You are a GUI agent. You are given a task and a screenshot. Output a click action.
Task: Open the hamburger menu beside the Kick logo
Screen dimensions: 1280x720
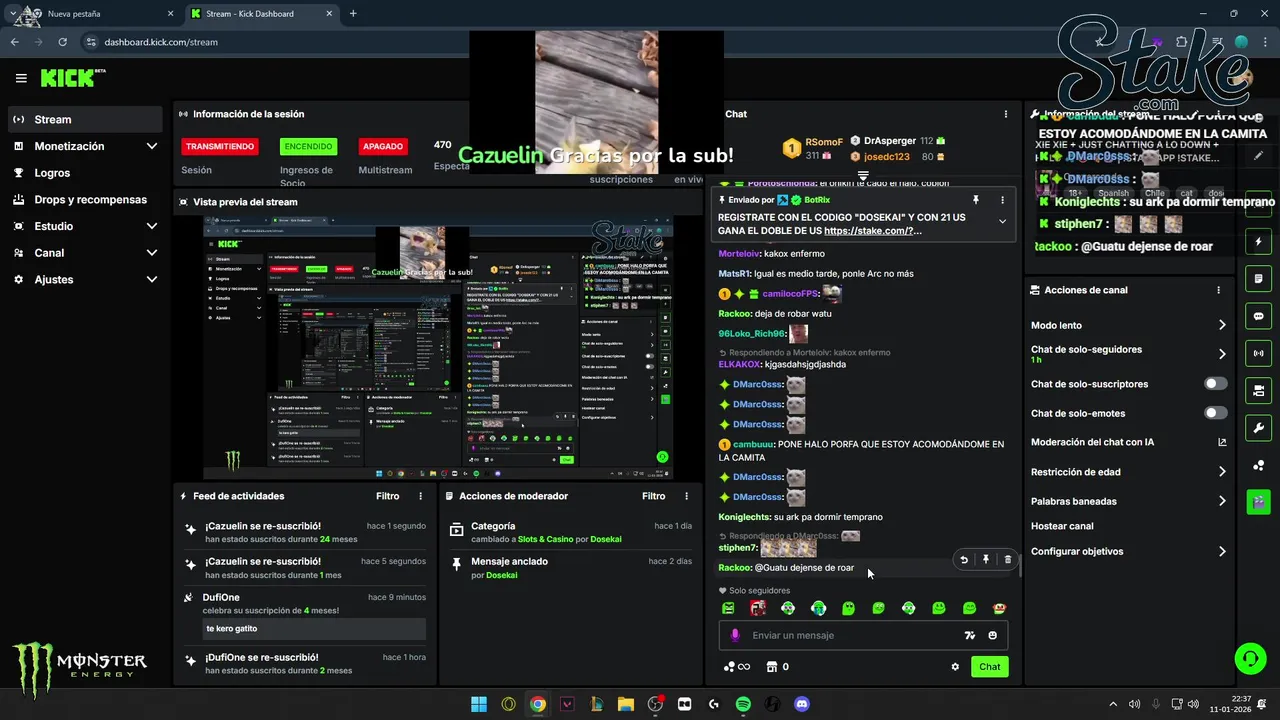[x=21, y=78]
